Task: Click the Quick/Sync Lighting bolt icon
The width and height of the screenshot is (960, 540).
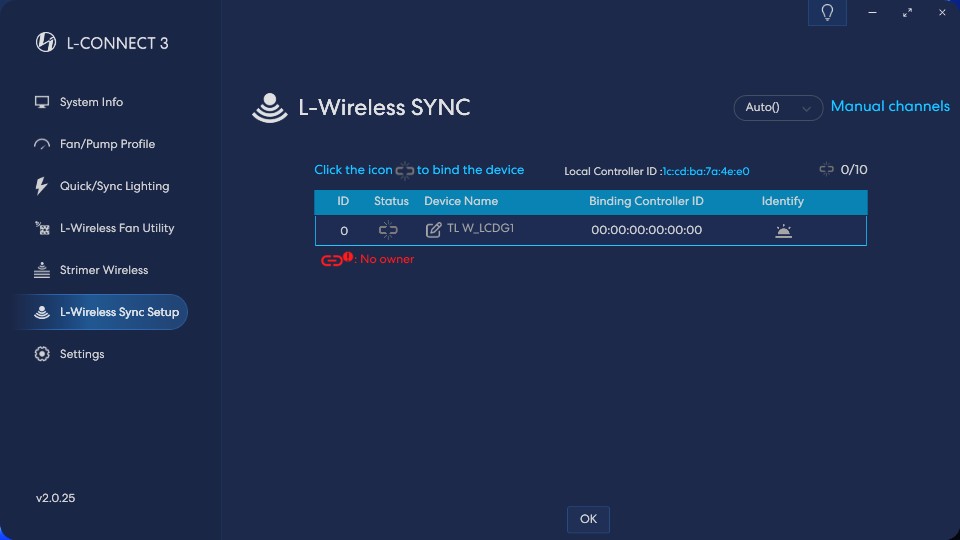Action: (x=42, y=186)
